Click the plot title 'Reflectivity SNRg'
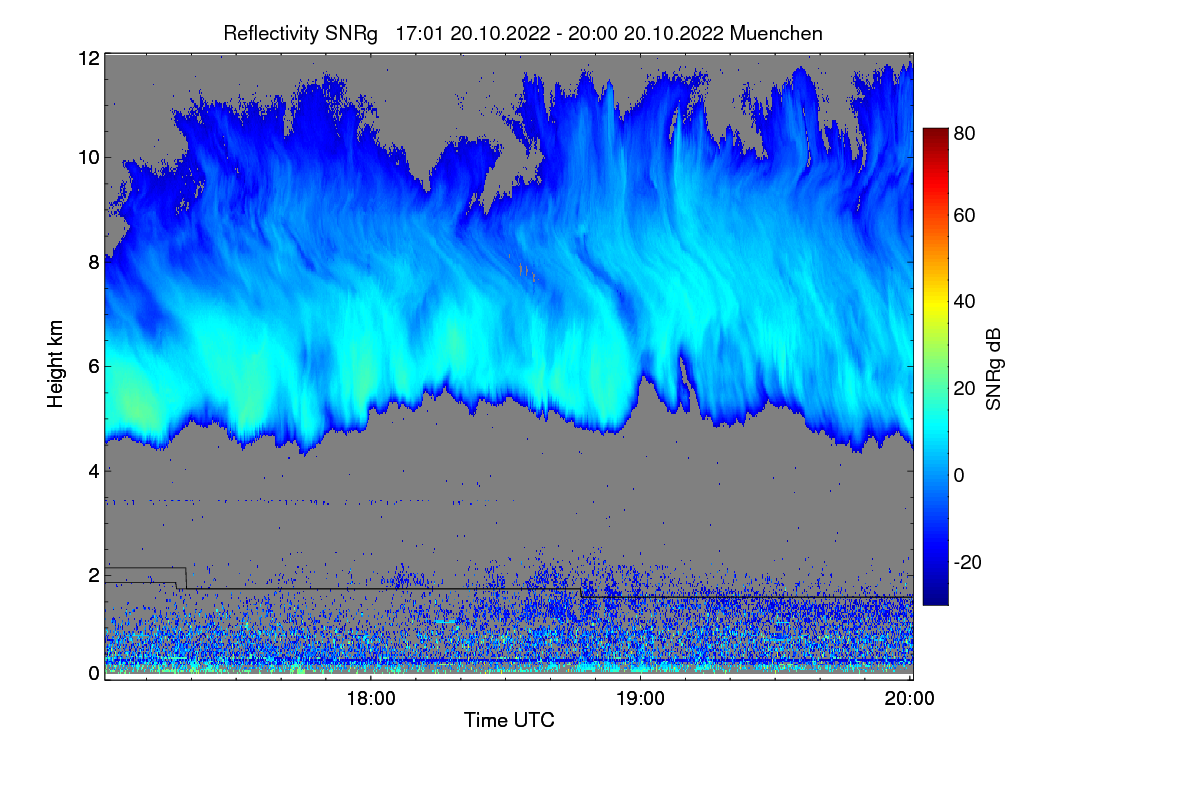Viewport: 1200px width, 800px height. (301, 33)
